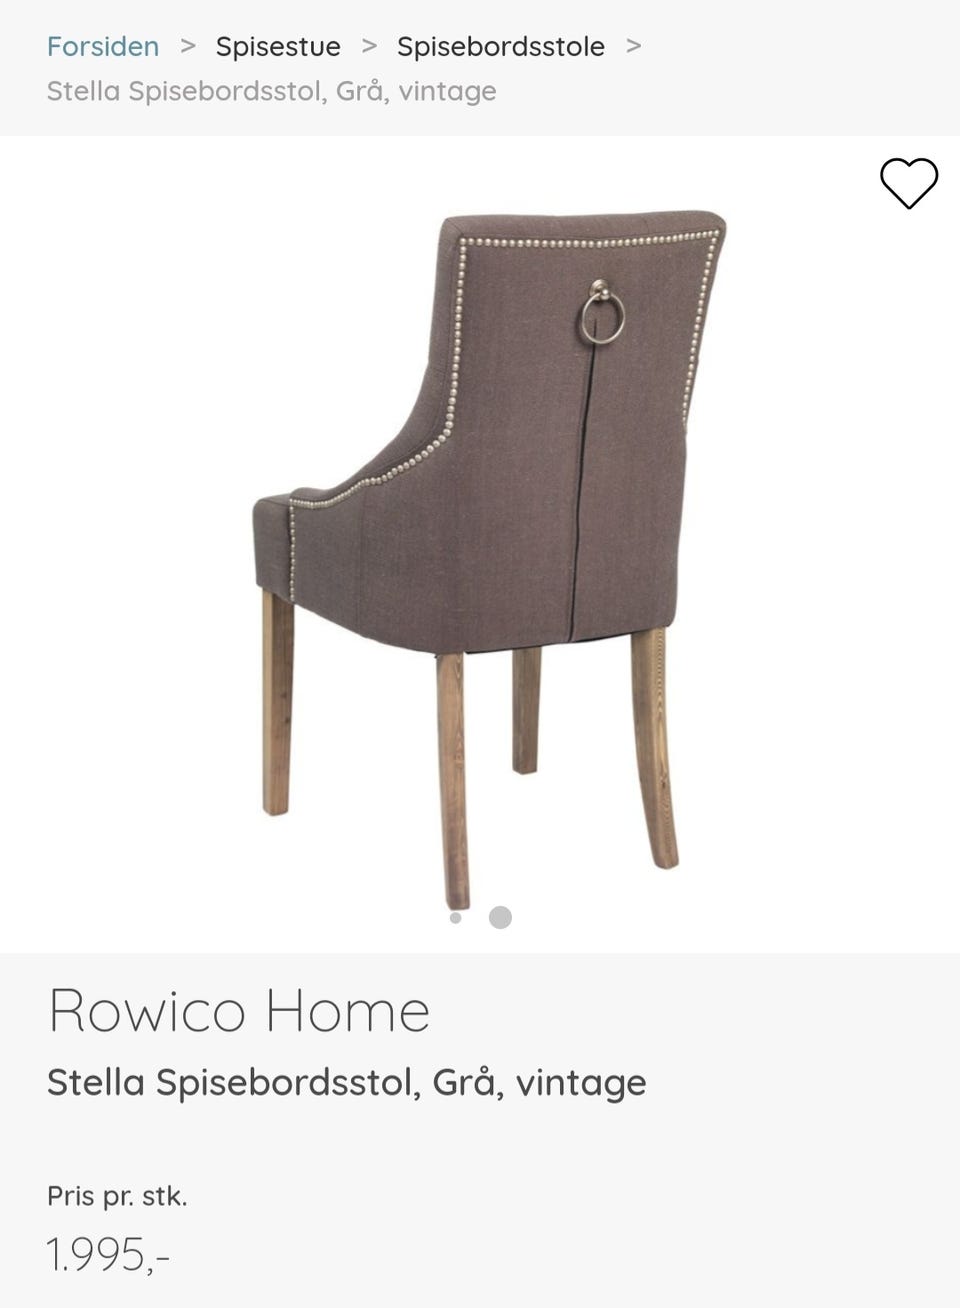Click the black seam on chair back
This screenshot has height=1308, width=960.
581,490
